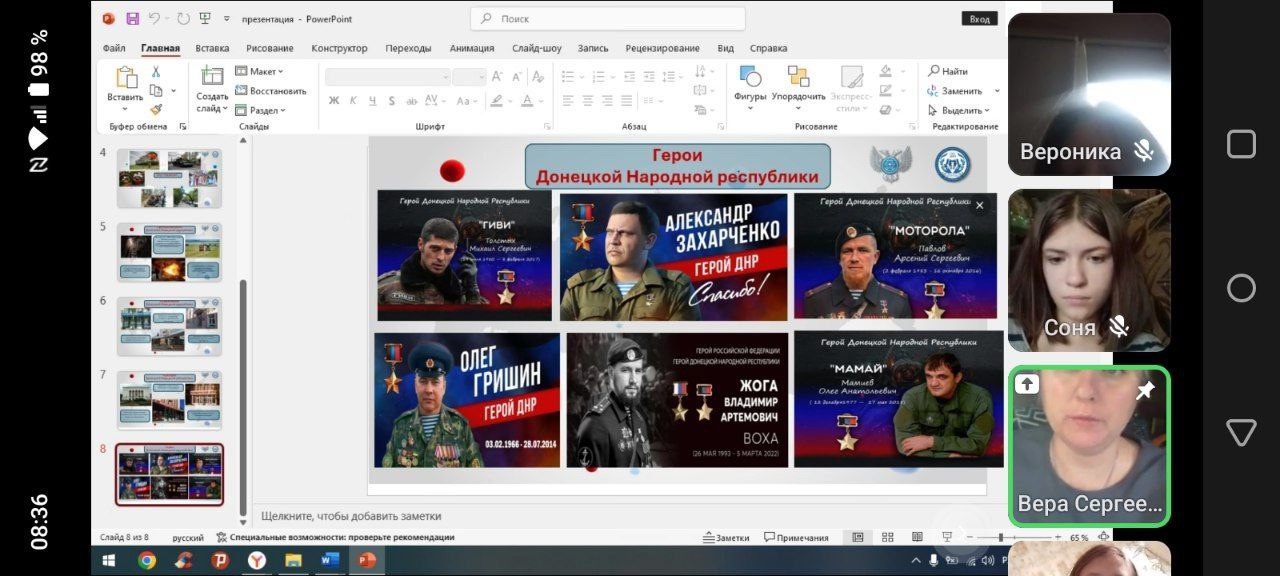The width and height of the screenshot is (1280, 576).
Task: Customize the quick access toolbar dropdown
Action: pyautogui.click(x=227, y=18)
